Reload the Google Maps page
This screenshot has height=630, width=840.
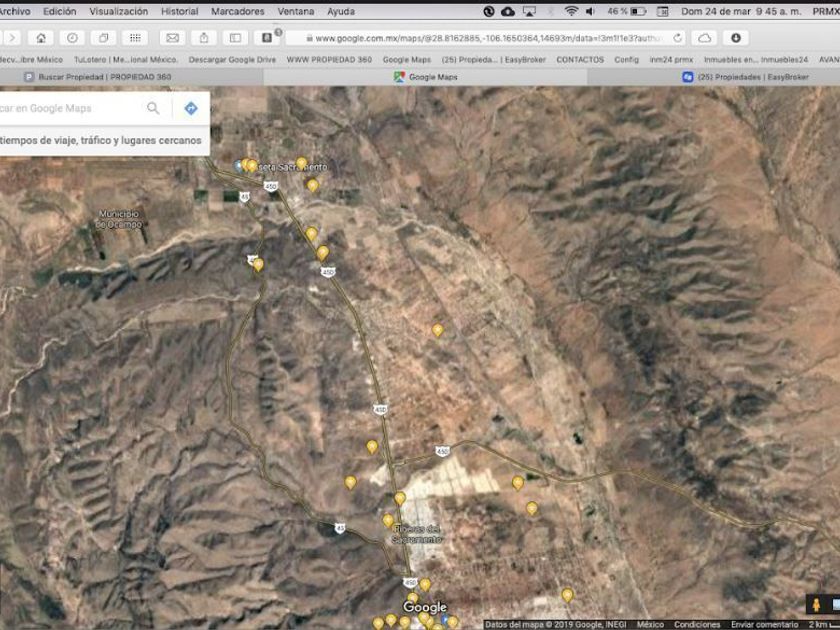677,38
